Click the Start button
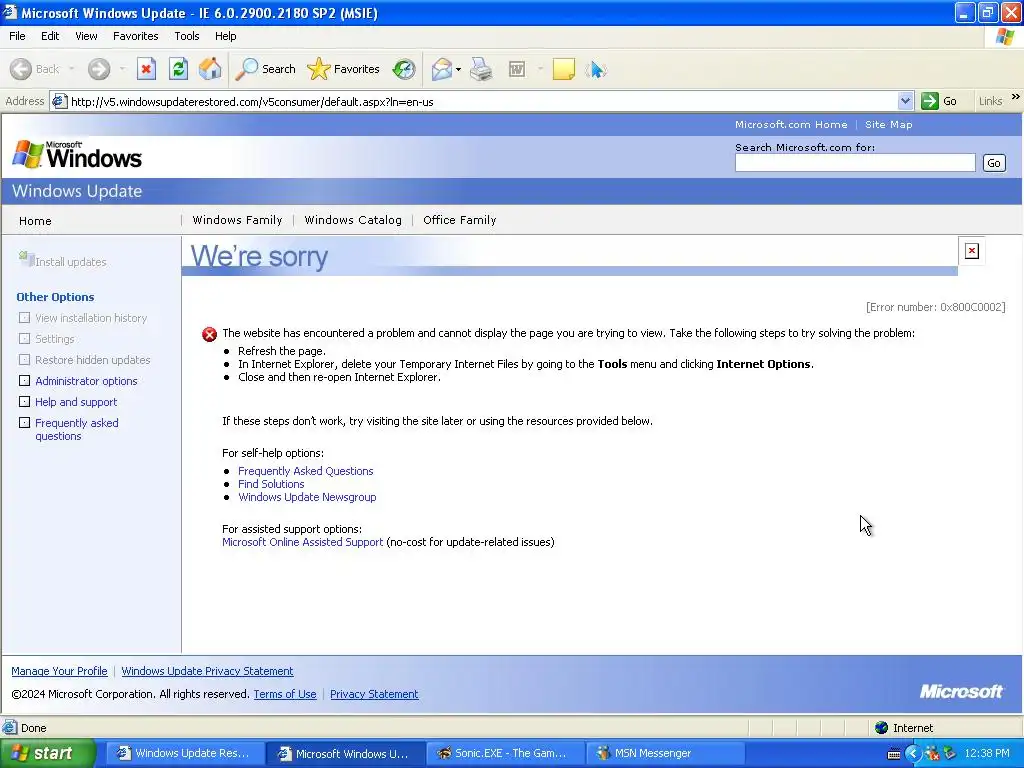This screenshot has height=768, width=1024. pyautogui.click(x=48, y=754)
